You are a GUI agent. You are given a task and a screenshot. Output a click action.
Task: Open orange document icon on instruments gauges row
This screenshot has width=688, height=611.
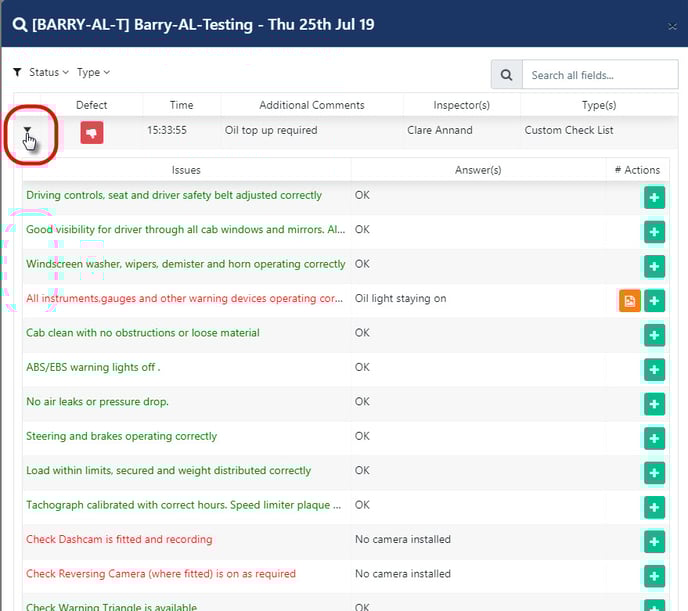point(630,301)
